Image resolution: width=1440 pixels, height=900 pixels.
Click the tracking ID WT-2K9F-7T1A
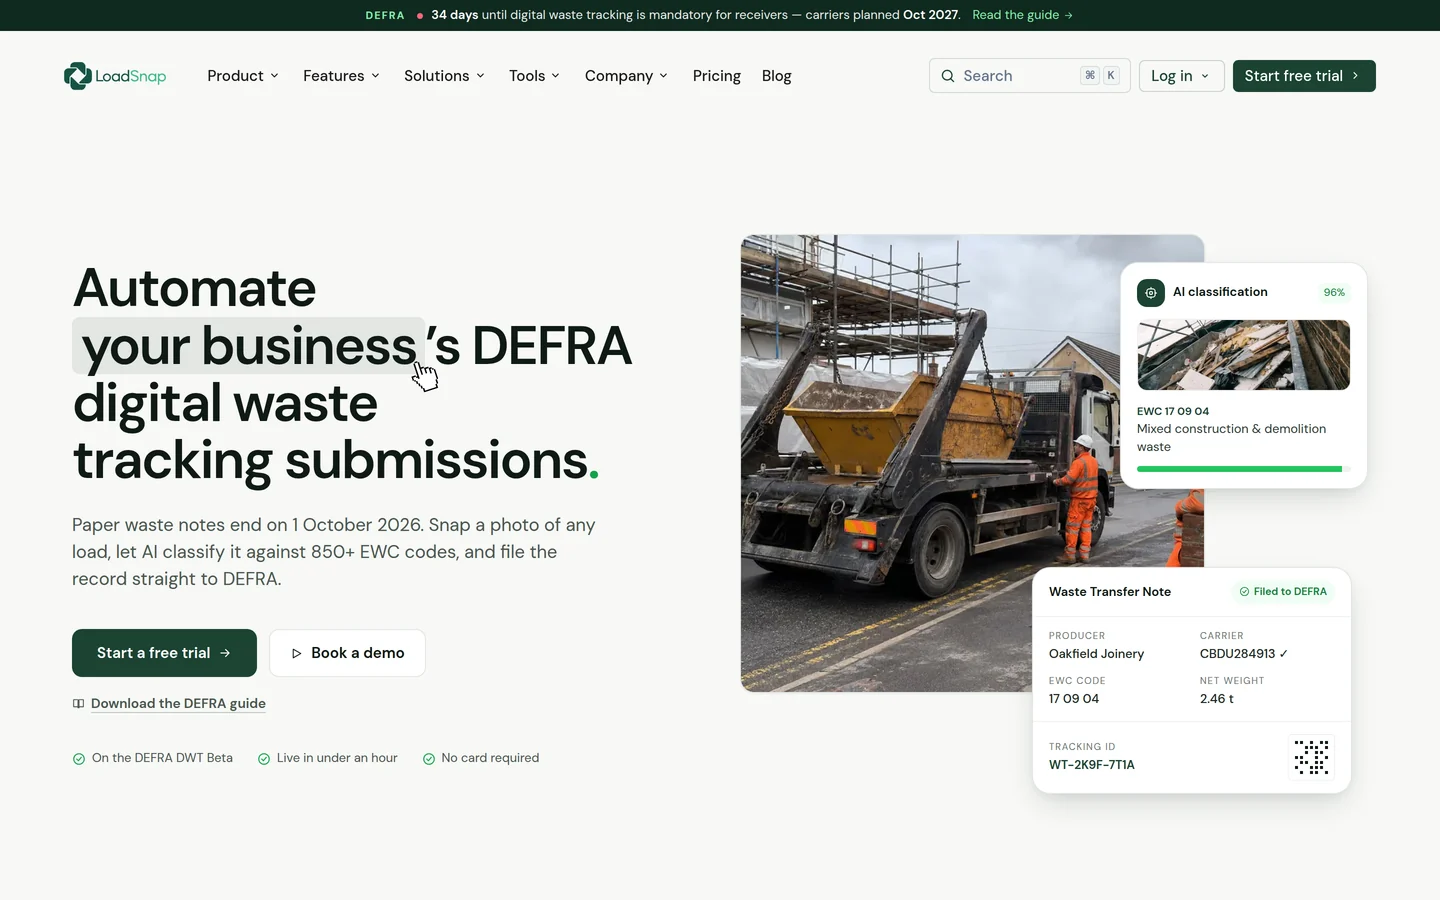(1091, 765)
